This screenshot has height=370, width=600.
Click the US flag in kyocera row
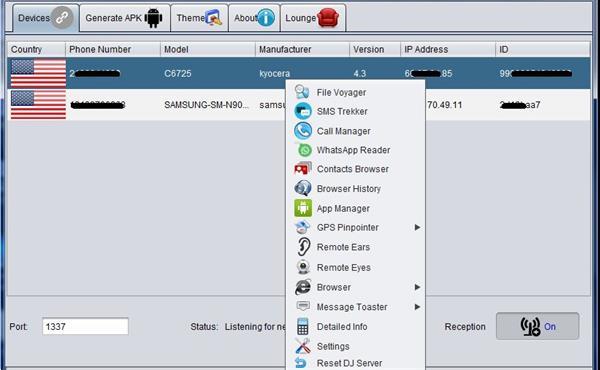point(38,73)
